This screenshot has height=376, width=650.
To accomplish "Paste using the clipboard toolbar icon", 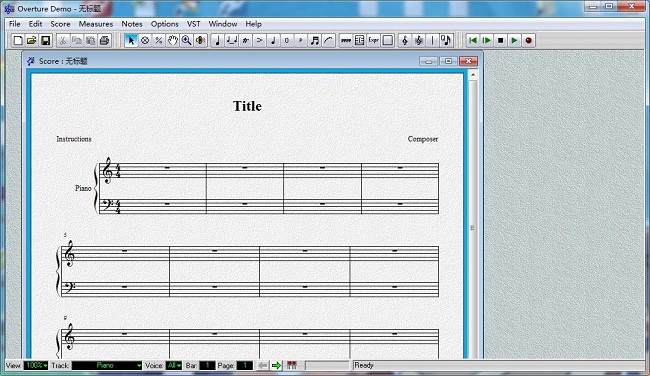I will pyautogui.click(x=90, y=41).
